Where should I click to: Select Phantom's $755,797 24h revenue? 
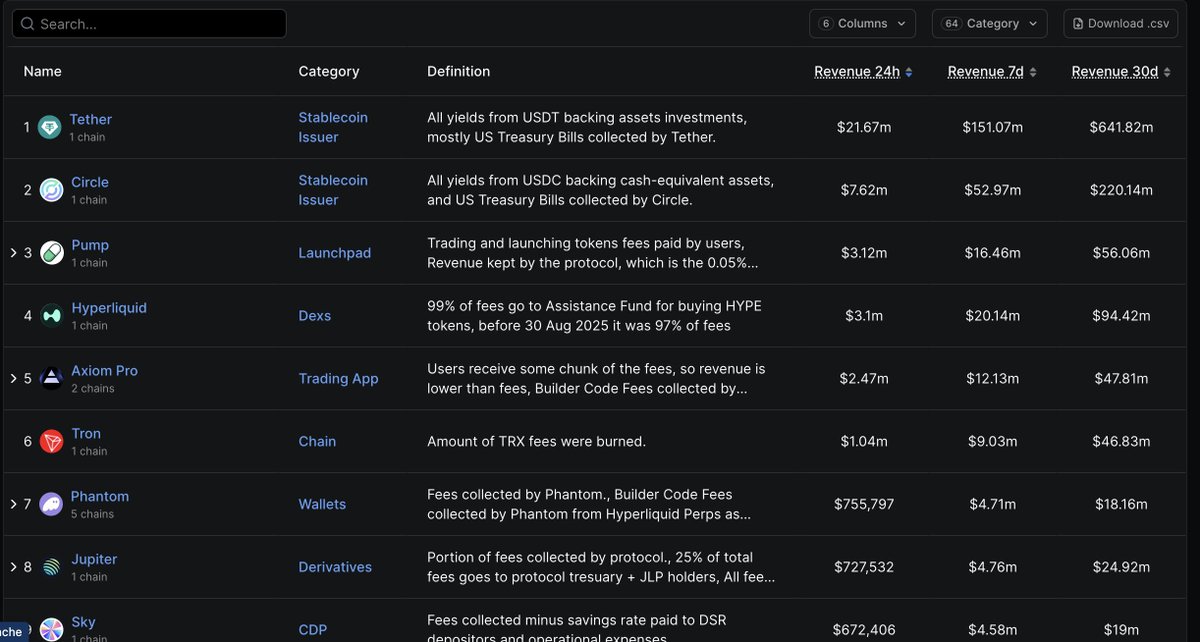tap(864, 504)
